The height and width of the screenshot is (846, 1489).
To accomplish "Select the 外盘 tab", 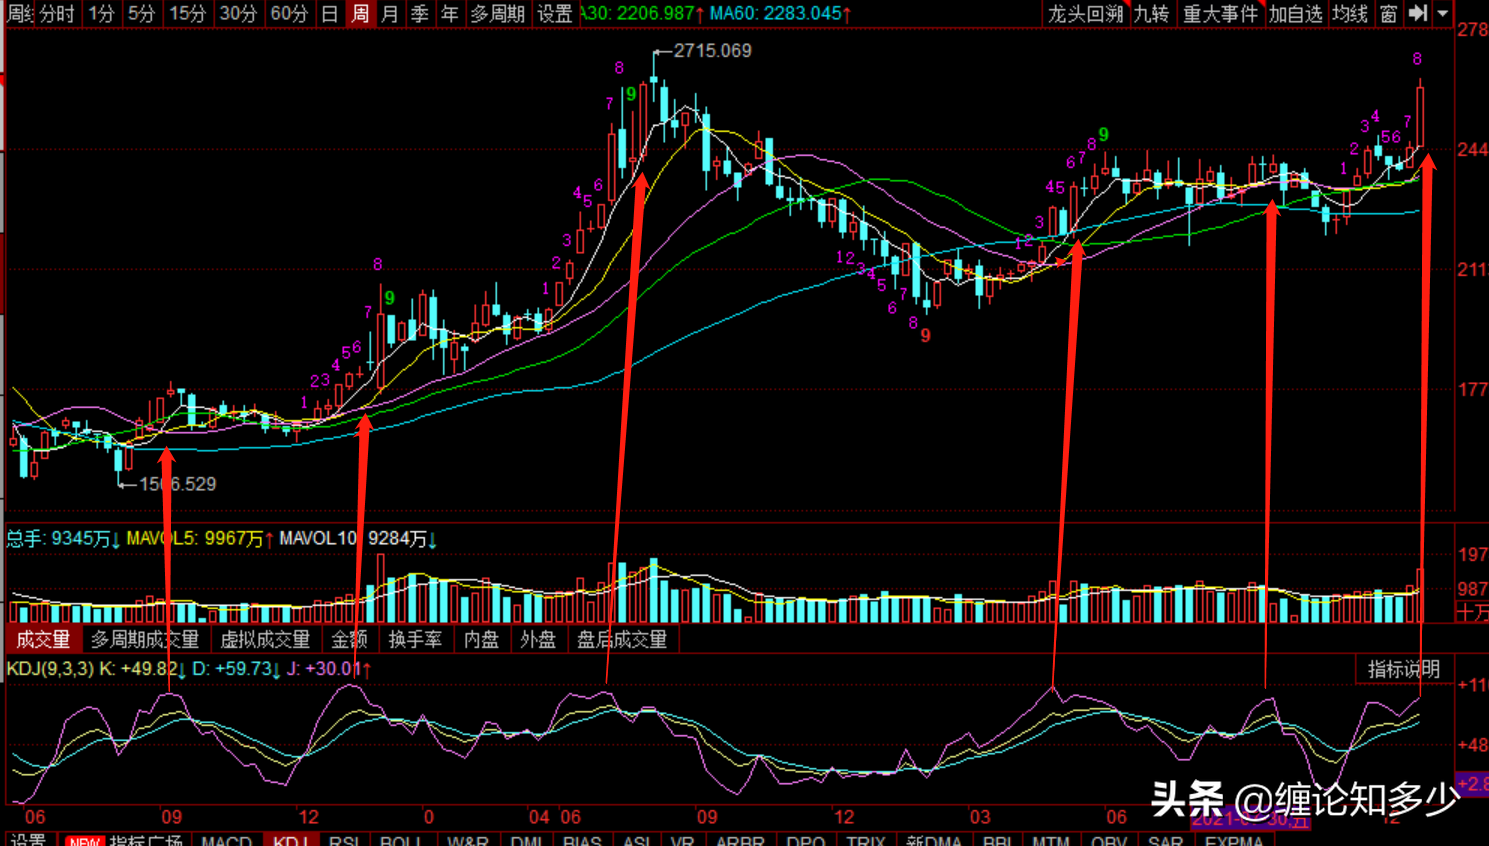I will tap(538, 639).
